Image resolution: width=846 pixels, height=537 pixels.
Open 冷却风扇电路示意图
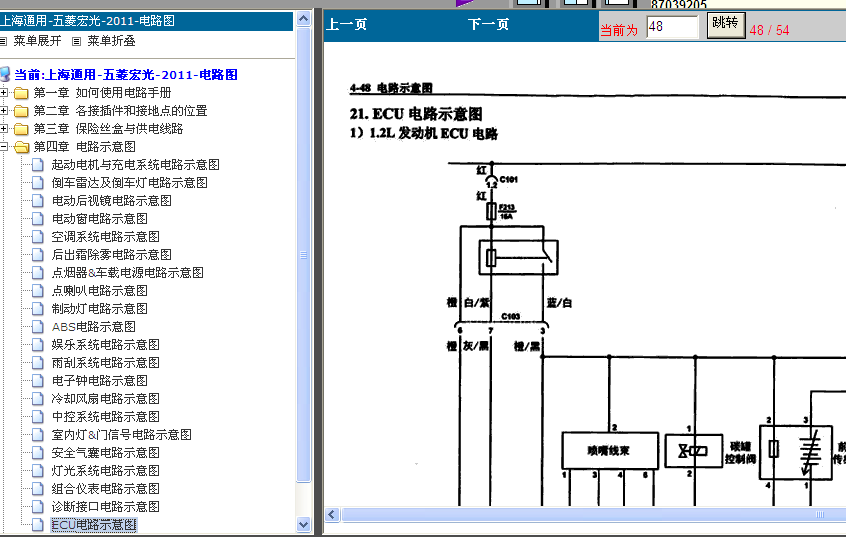[106, 398]
